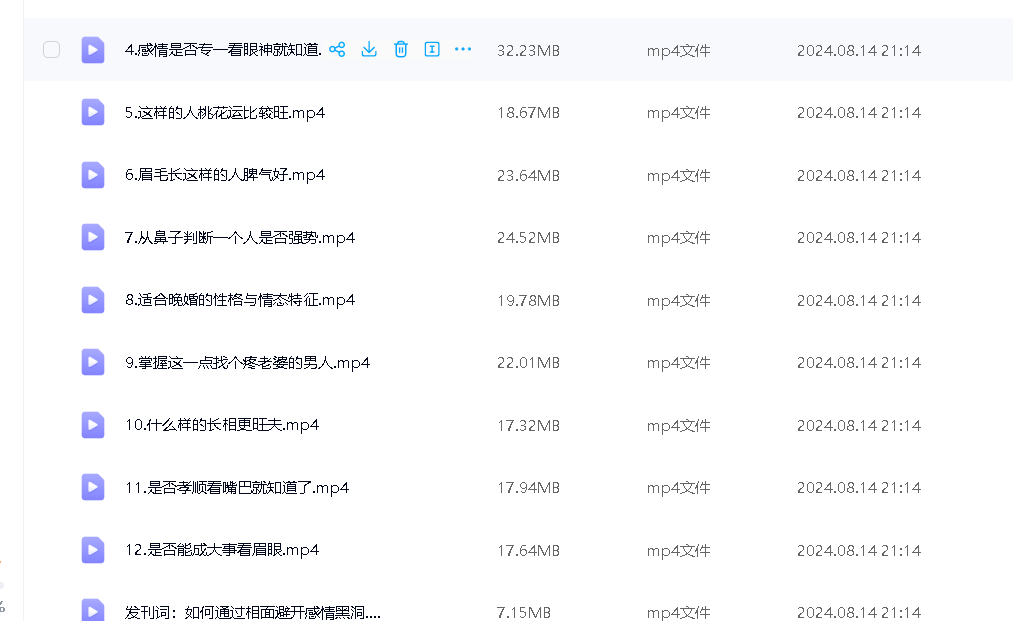Click the video icon of 7.从鼻子判断一个人是否强势.mp4
The image size is (1013, 621).
point(93,237)
